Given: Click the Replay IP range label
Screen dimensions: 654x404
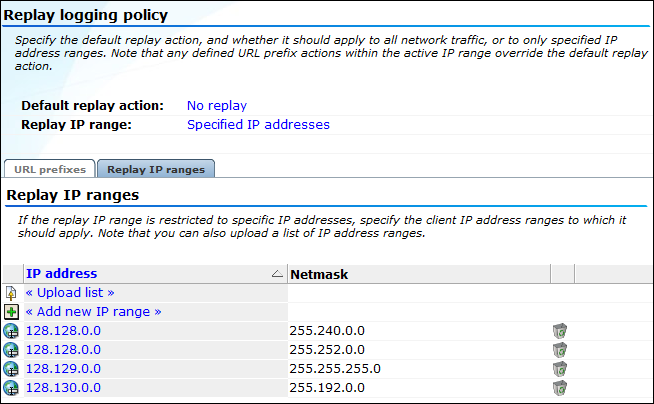Looking at the screenshot, I should [76, 125].
